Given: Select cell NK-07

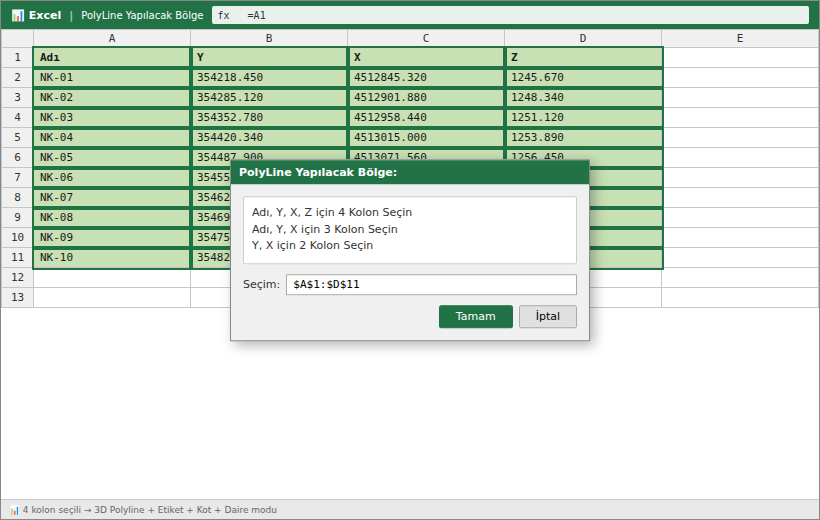Looking at the screenshot, I should pos(112,197).
